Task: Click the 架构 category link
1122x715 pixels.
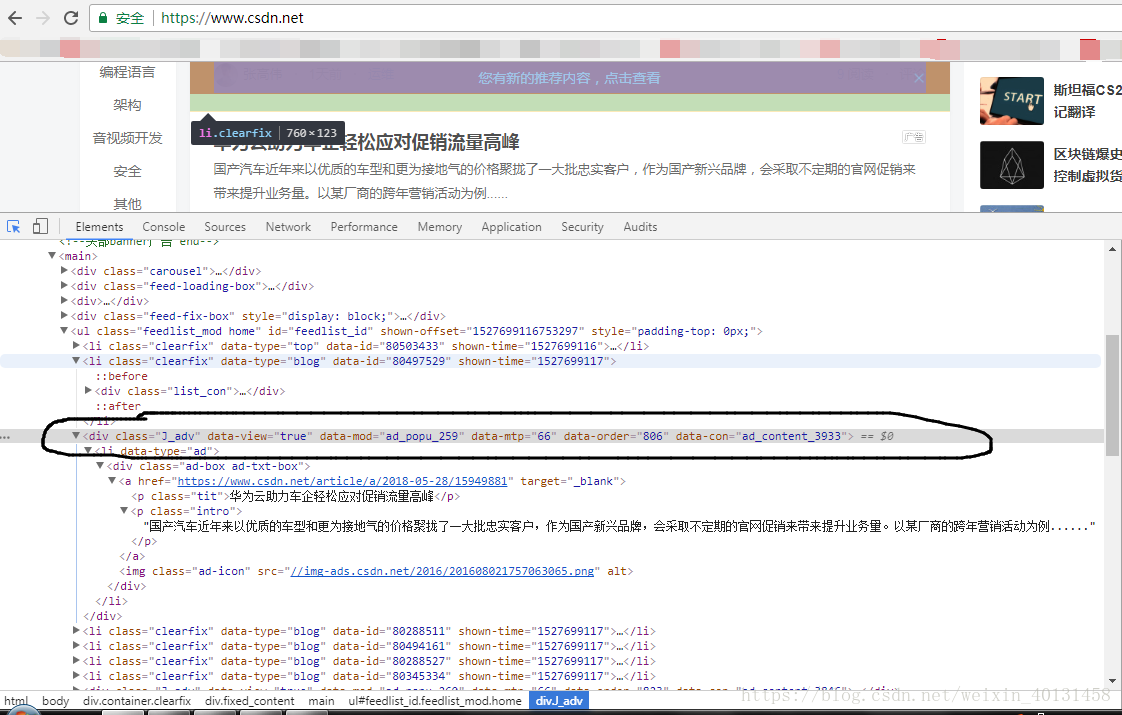Action: pyautogui.click(x=127, y=105)
